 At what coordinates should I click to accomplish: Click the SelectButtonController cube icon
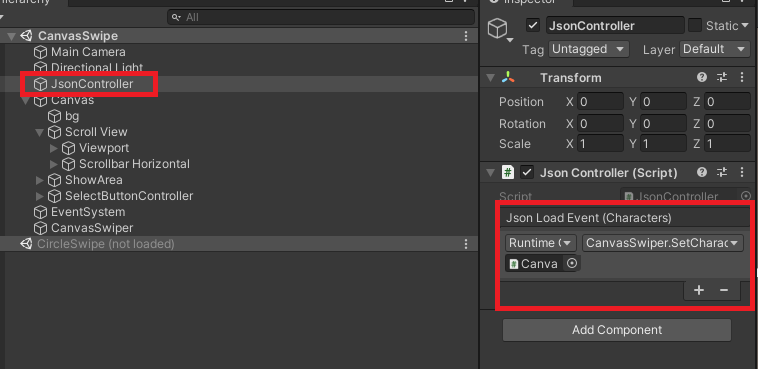coord(54,196)
